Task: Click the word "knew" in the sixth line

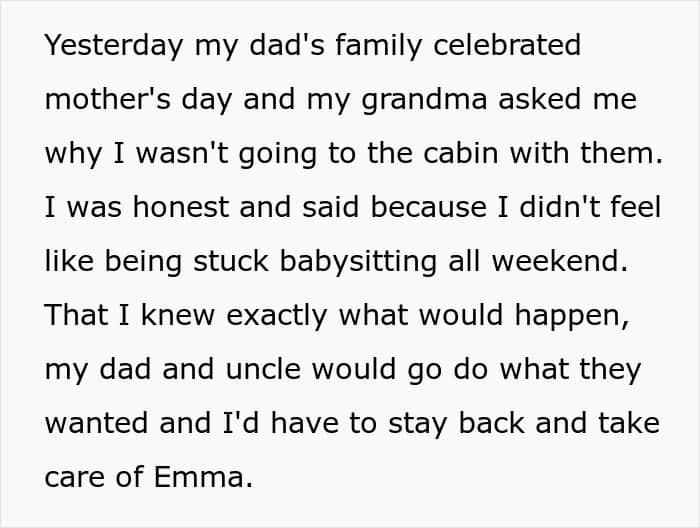Action: [178, 315]
